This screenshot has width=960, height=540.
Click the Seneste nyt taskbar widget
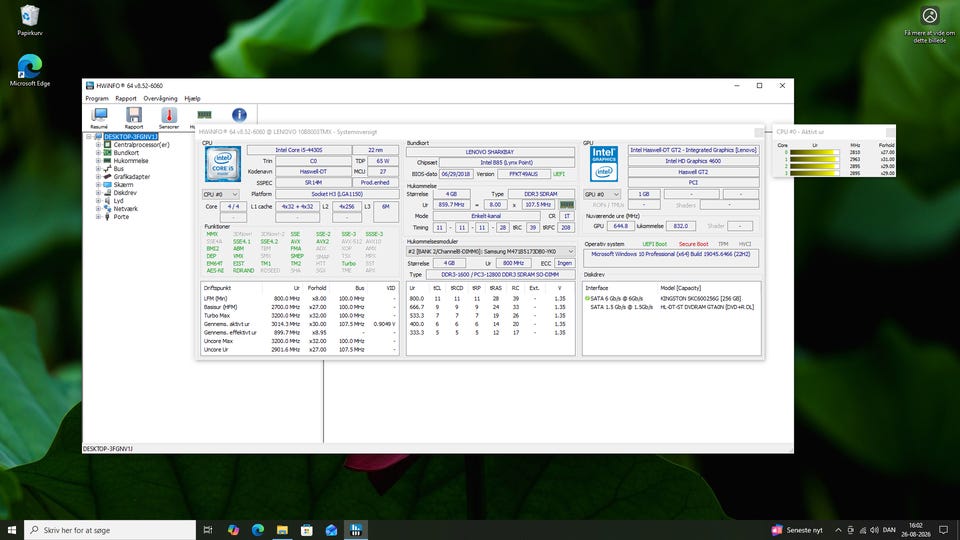pos(797,530)
